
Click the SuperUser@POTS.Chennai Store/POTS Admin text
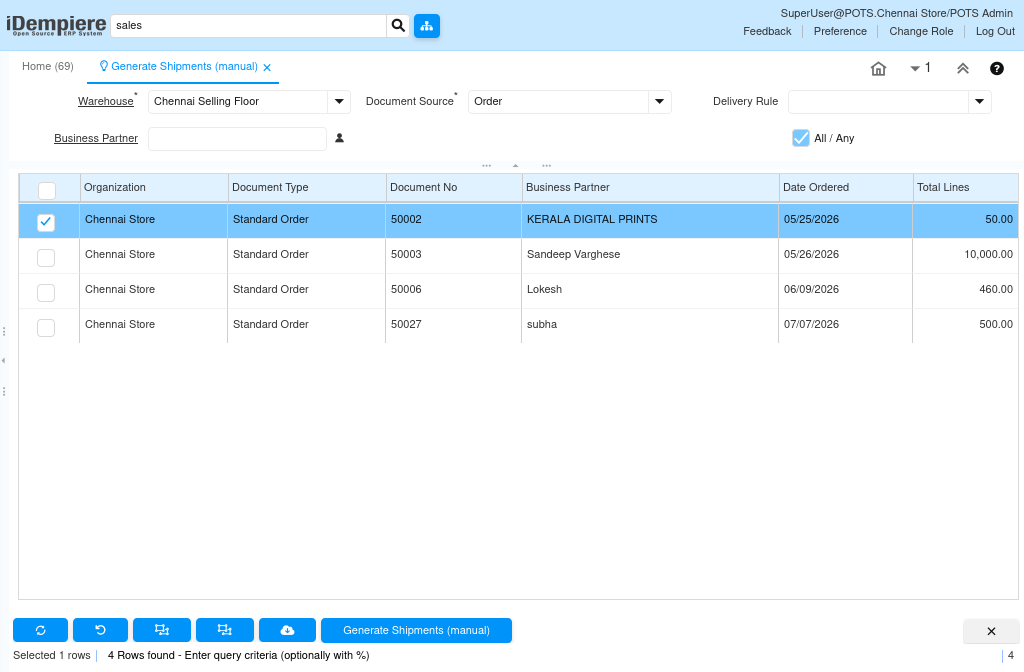point(897,13)
